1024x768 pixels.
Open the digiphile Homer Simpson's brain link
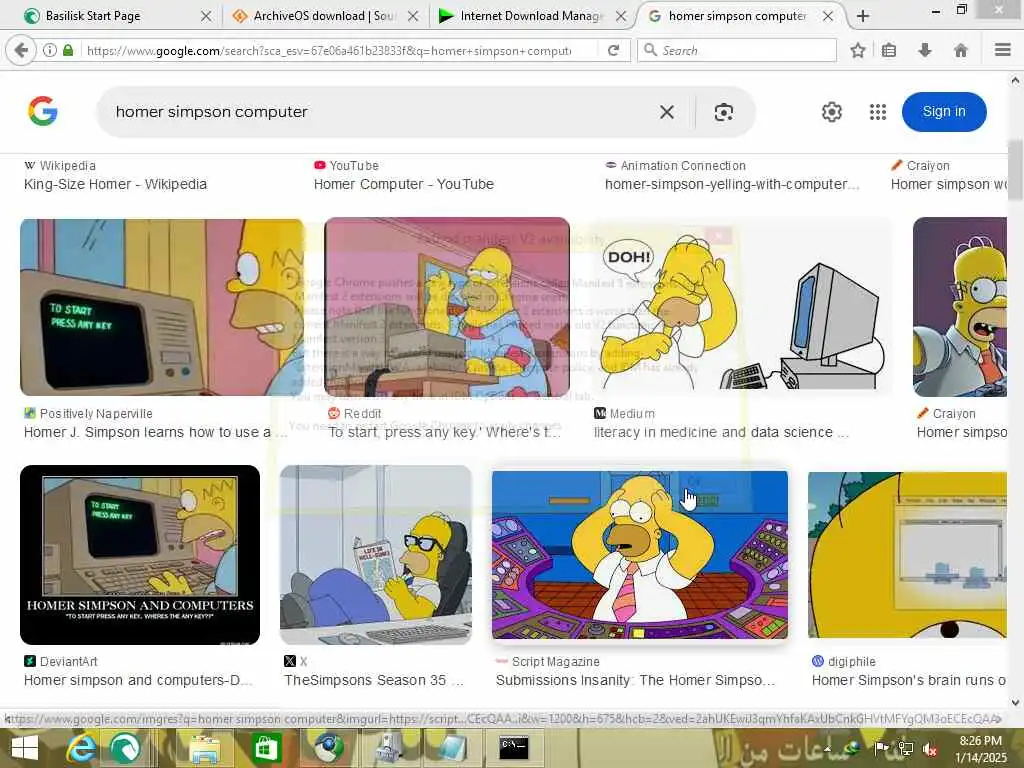pyautogui.click(x=908, y=680)
